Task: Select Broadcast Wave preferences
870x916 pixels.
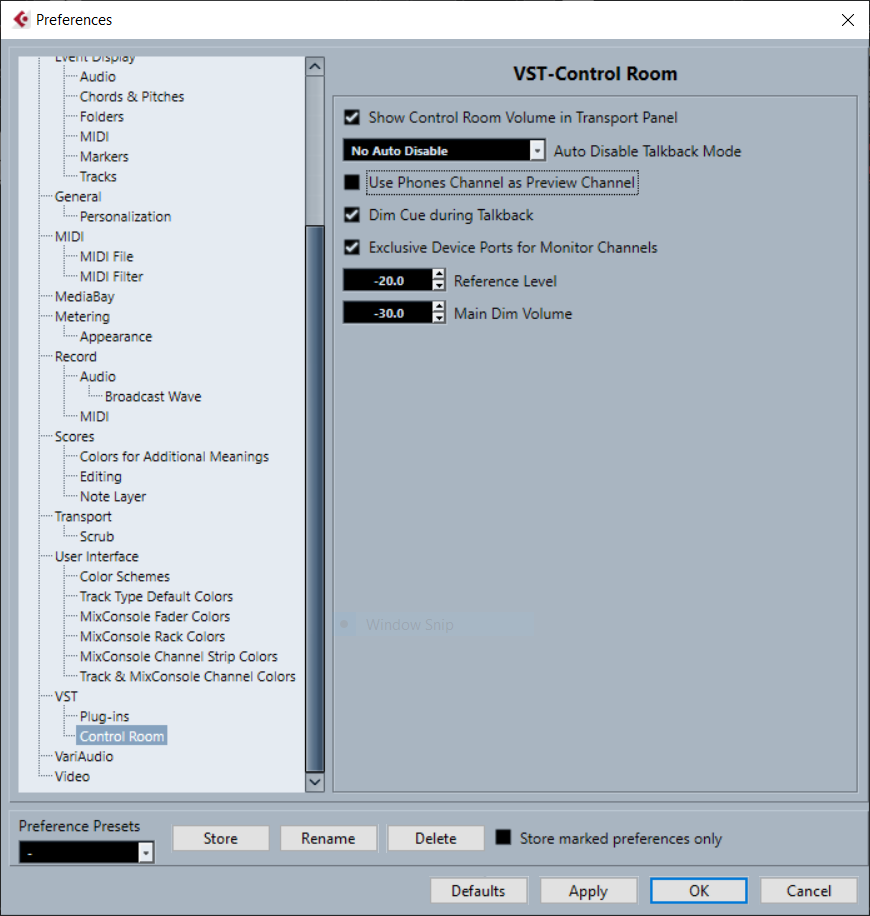Action: (x=153, y=396)
